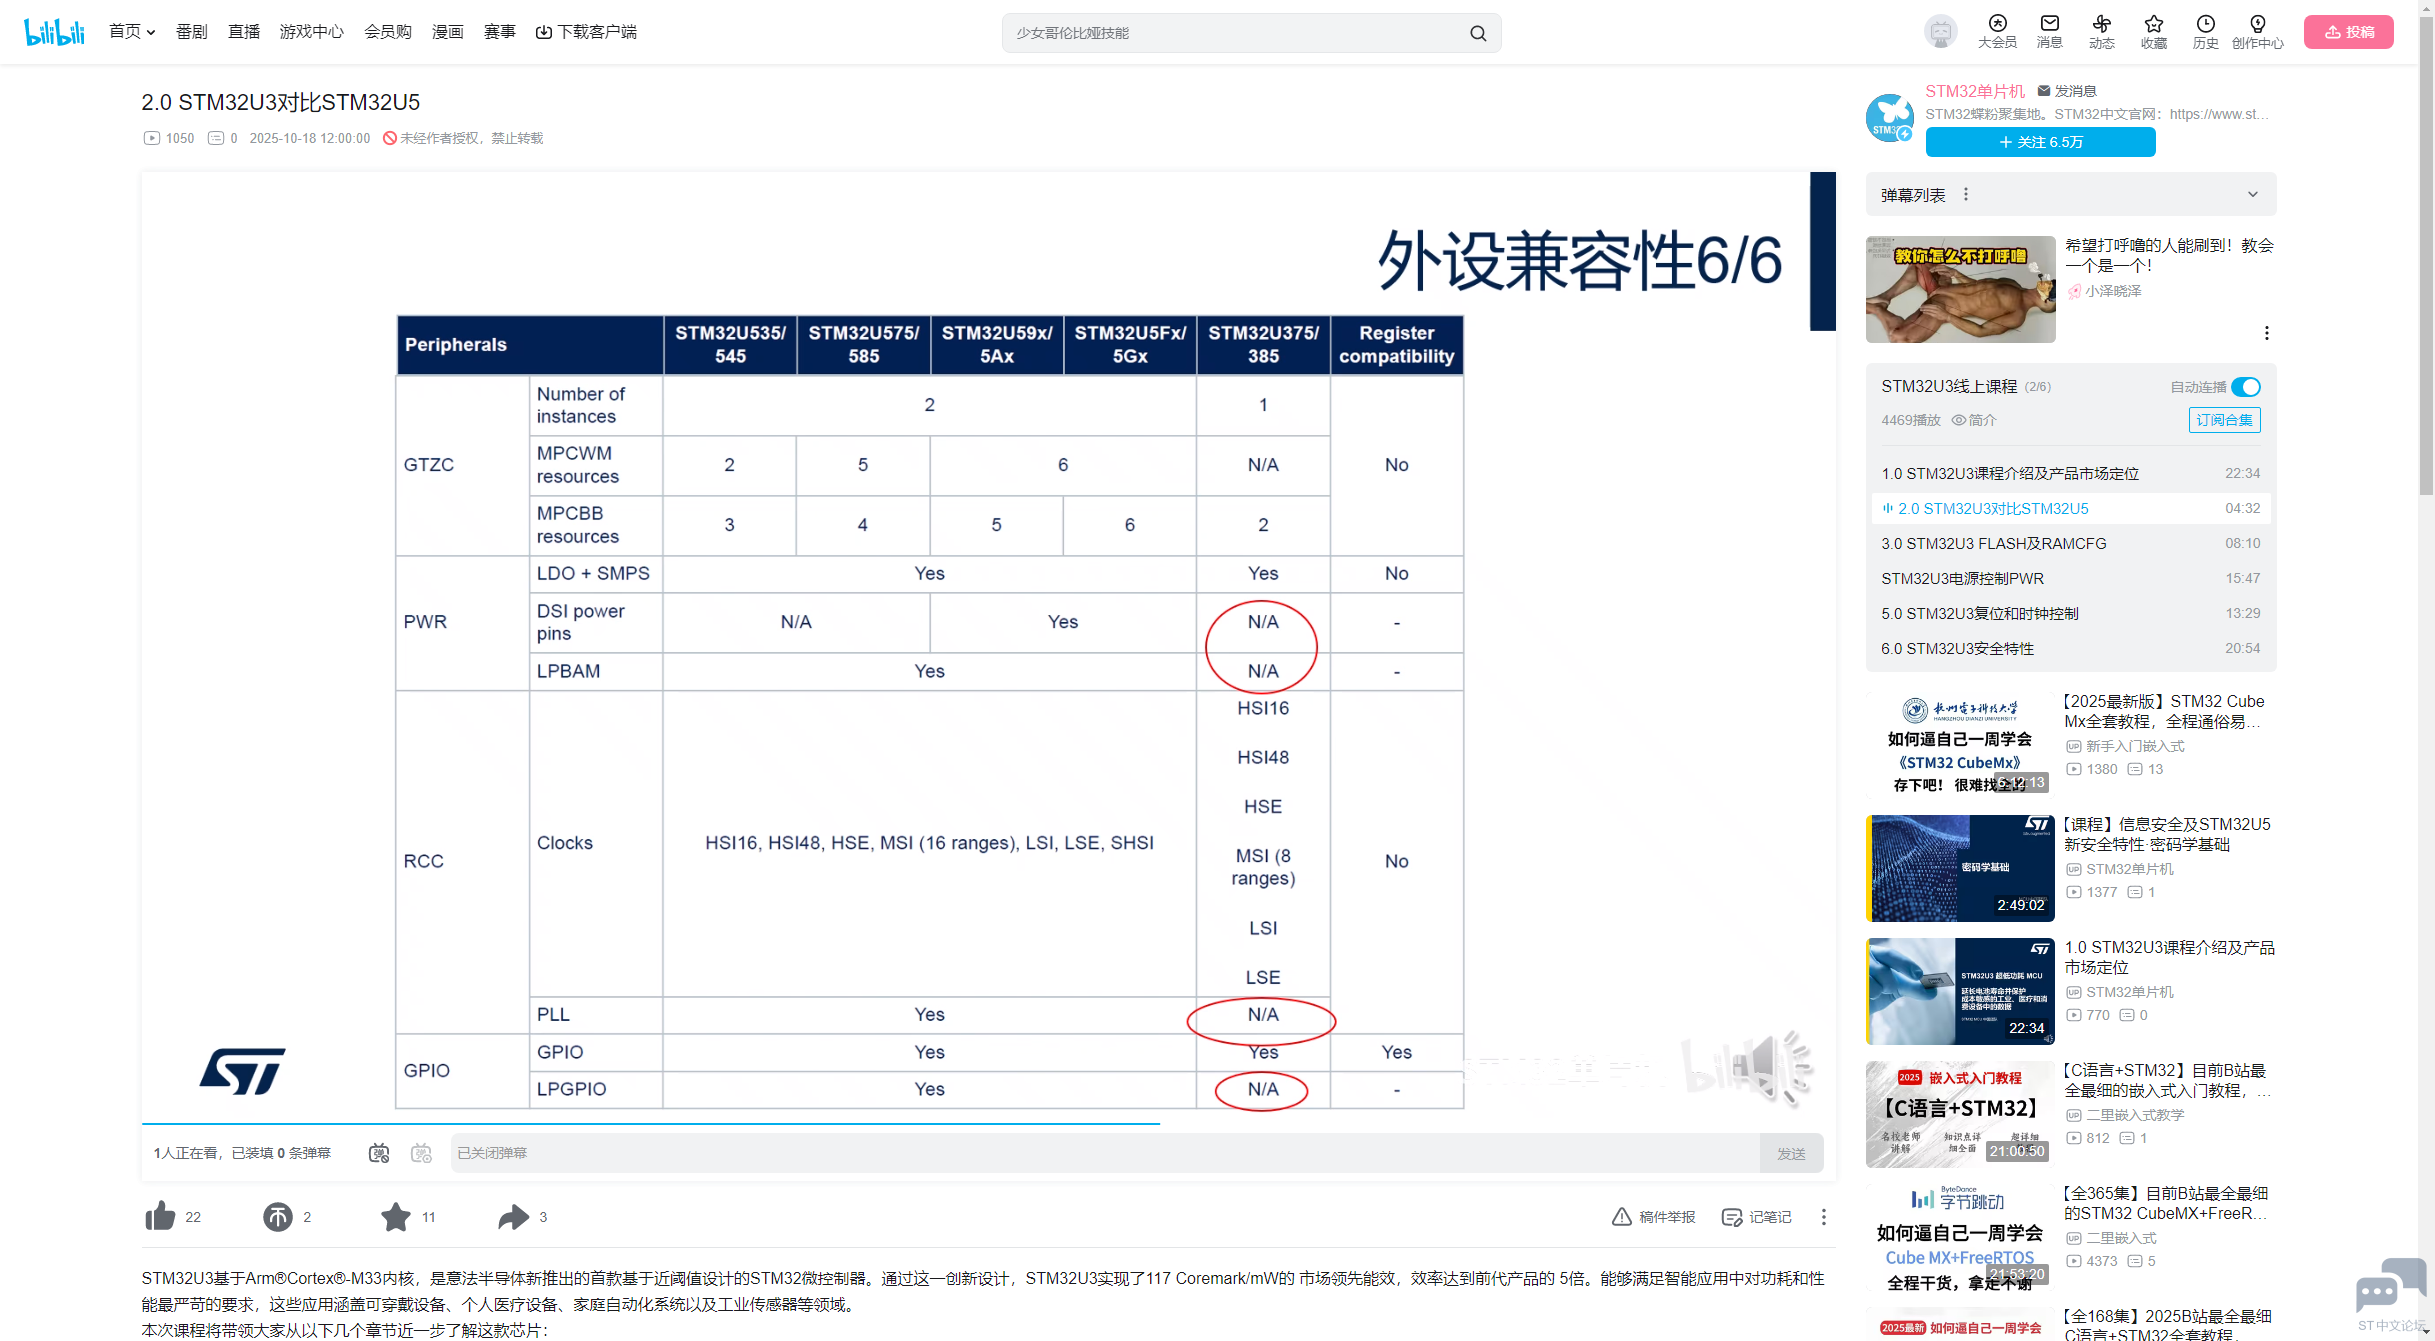The height and width of the screenshot is (1341, 2435).
Task: Click the 投稿 upload button
Action: click(x=2349, y=32)
